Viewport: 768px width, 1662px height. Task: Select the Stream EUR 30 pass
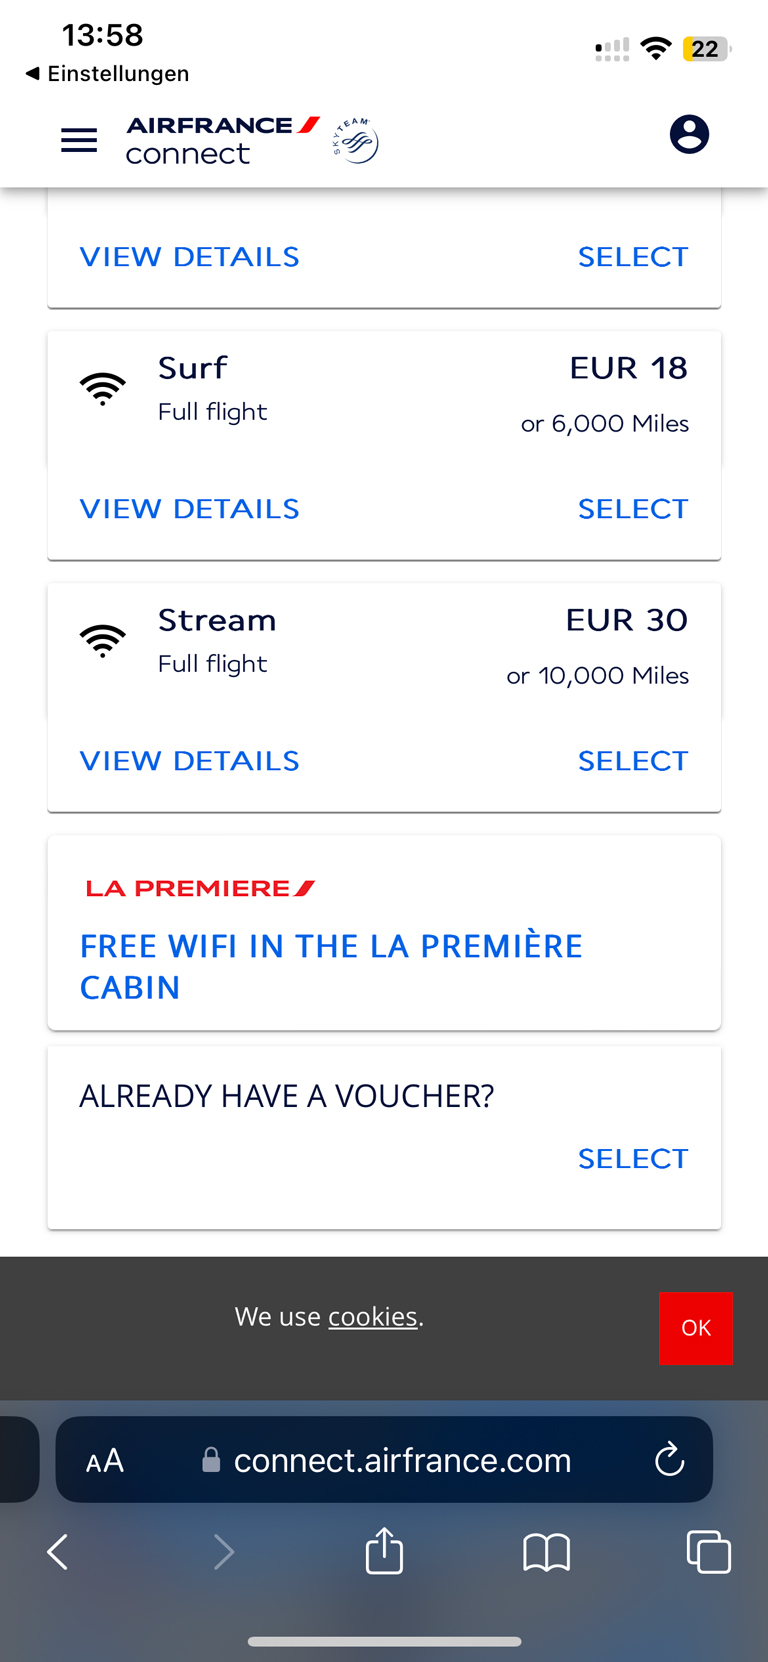coord(633,761)
